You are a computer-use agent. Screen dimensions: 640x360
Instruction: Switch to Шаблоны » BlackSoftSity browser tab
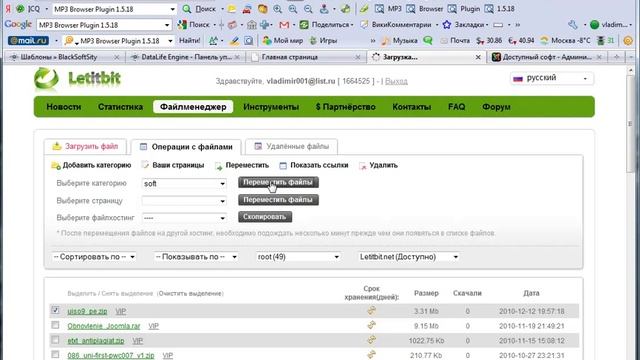pos(63,57)
